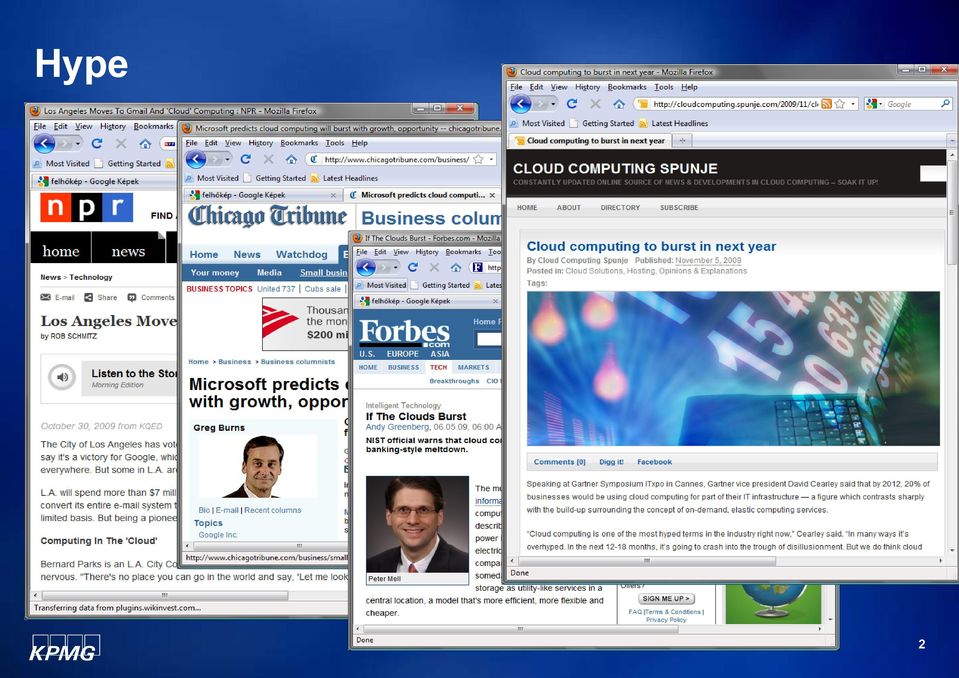Screen dimensions: 959x678
Task: Click Back arrow in the Chicago Tribune window
Action: click(196, 160)
